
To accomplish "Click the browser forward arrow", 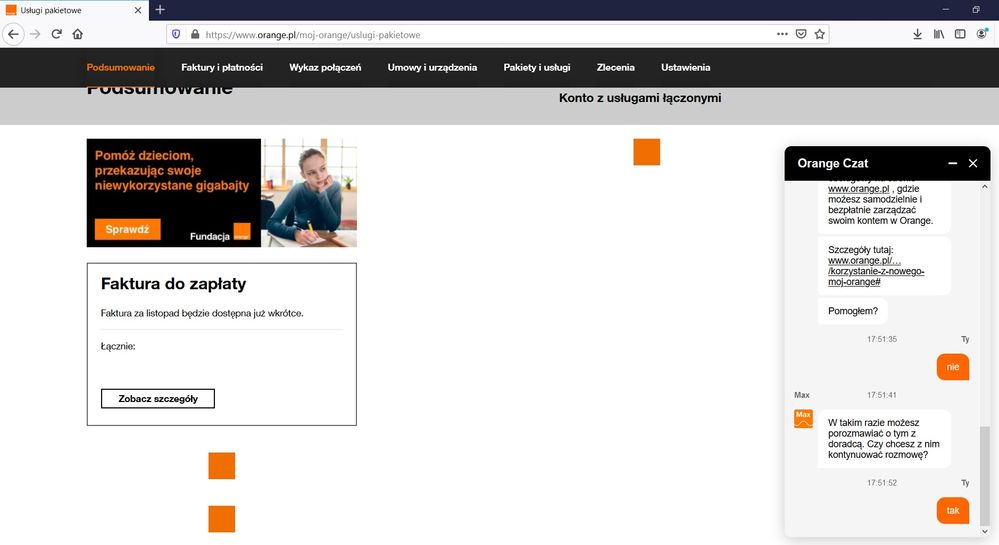I will [35, 34].
